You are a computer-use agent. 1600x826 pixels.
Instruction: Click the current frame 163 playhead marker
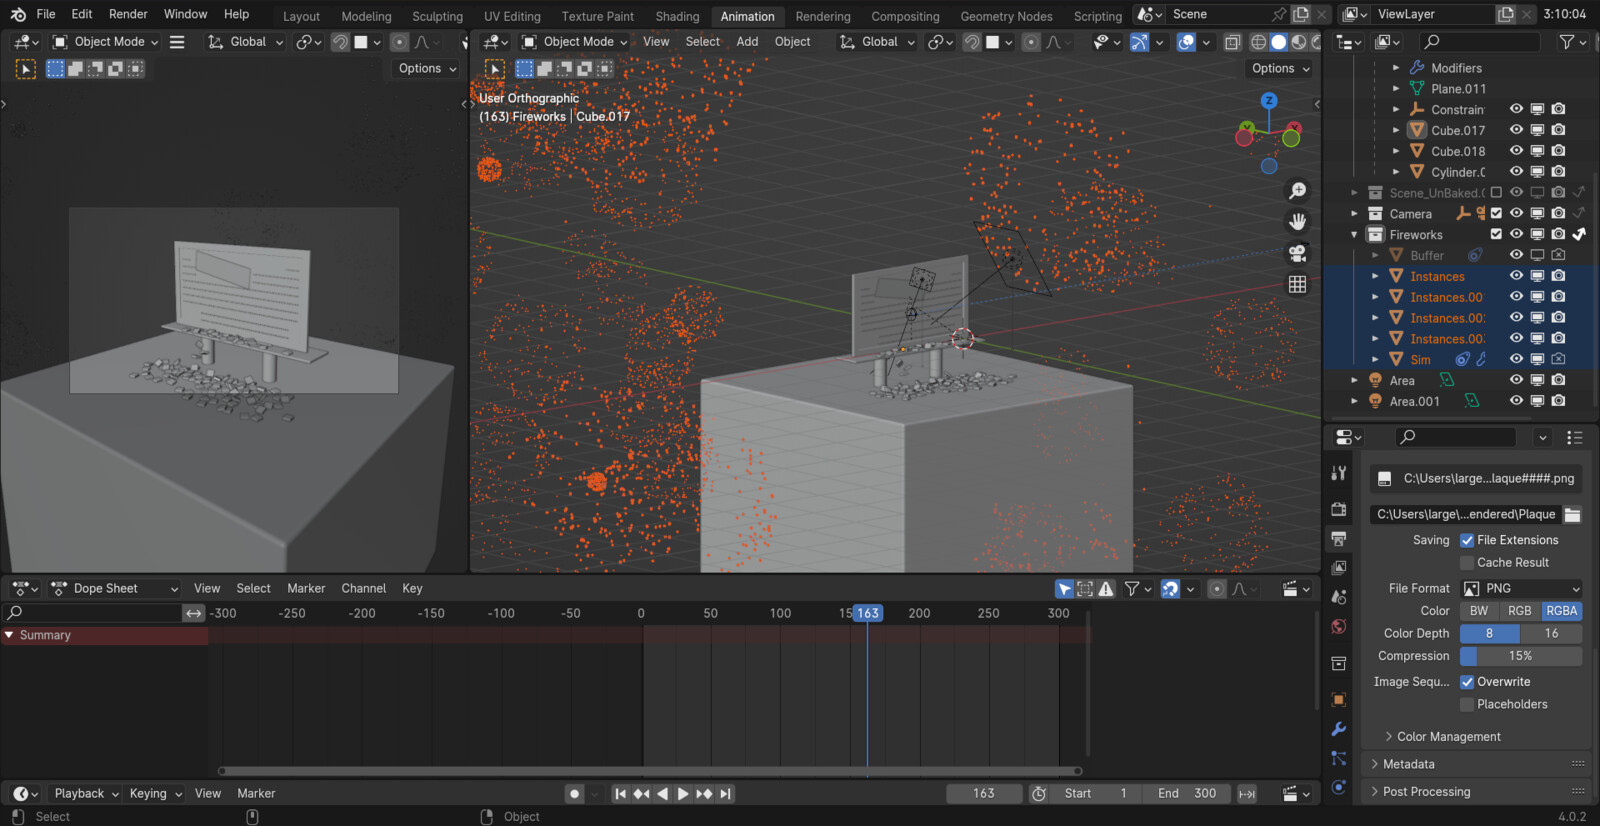click(868, 613)
